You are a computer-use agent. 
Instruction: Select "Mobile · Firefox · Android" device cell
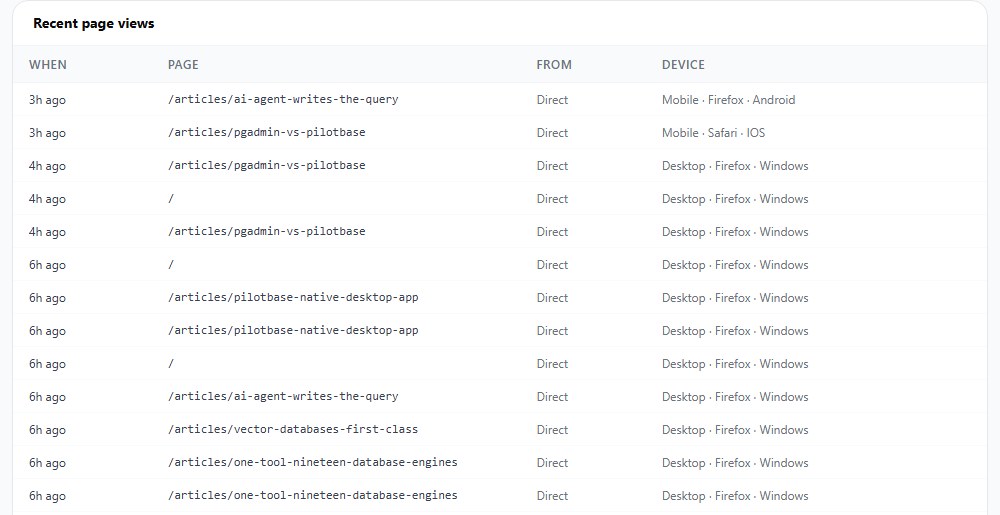tap(728, 100)
